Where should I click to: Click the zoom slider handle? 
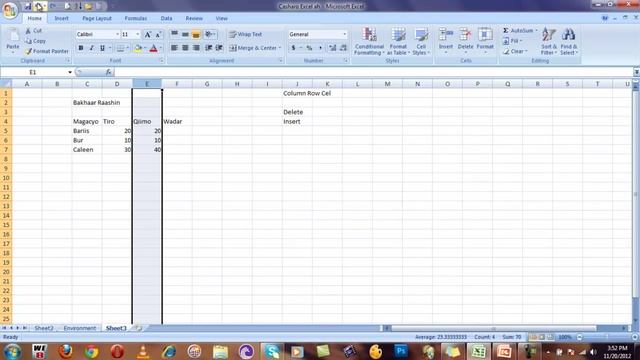tap(607, 337)
